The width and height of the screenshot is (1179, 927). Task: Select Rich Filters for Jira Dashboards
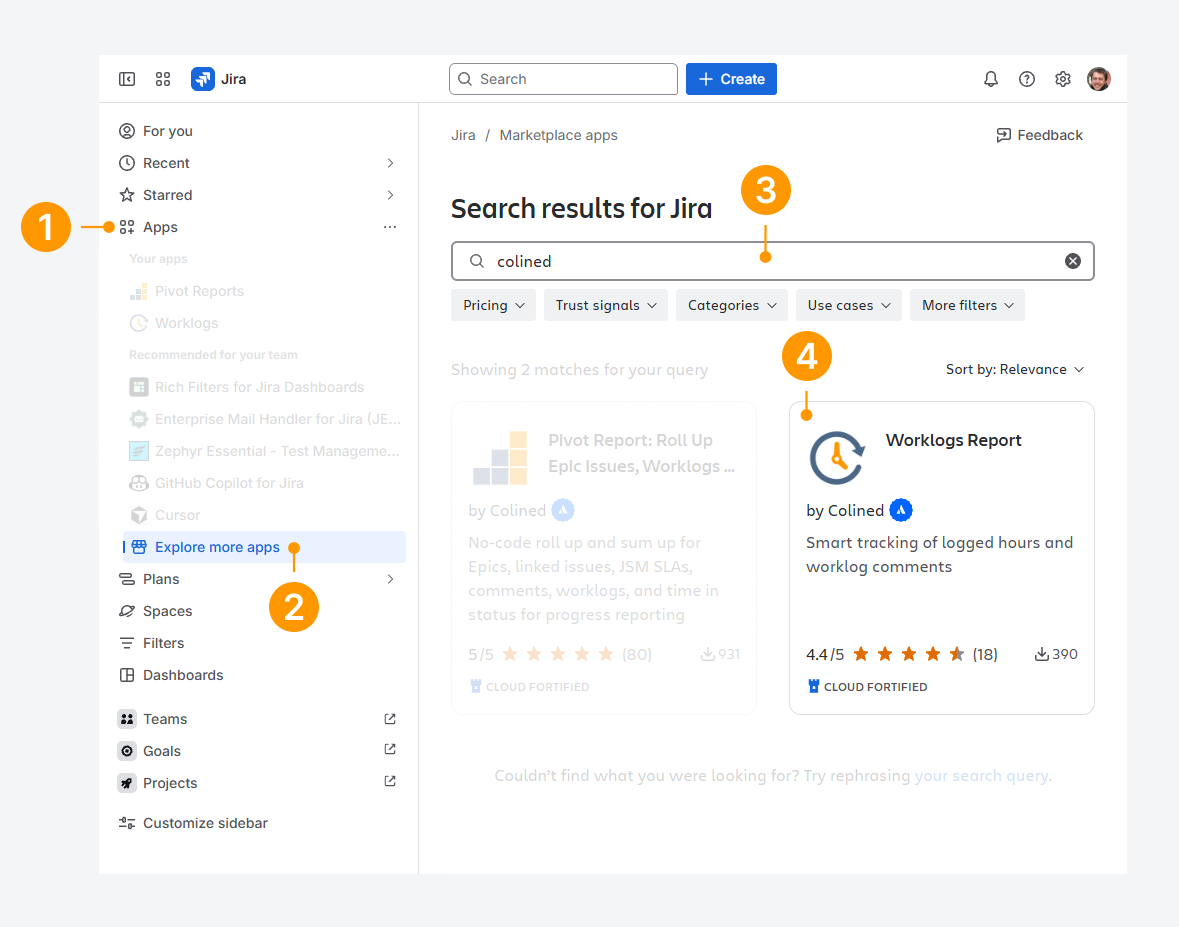pyautogui.click(x=265, y=387)
